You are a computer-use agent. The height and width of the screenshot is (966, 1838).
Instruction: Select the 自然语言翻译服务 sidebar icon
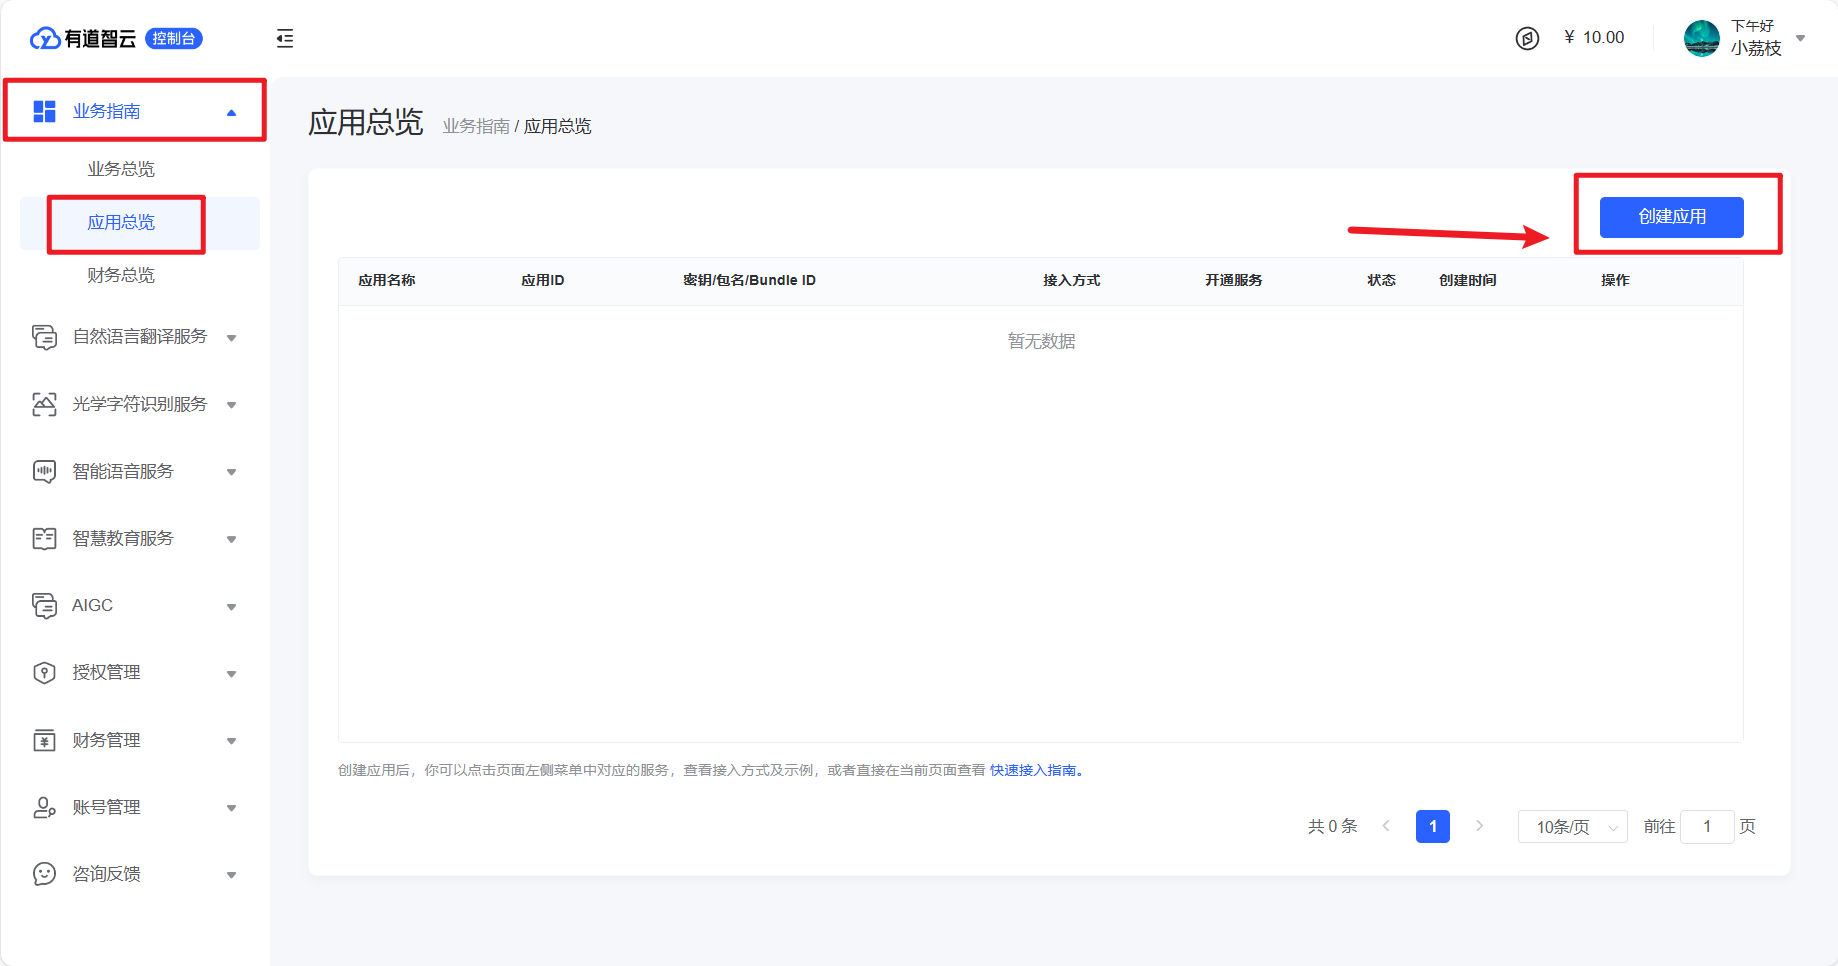click(x=43, y=337)
